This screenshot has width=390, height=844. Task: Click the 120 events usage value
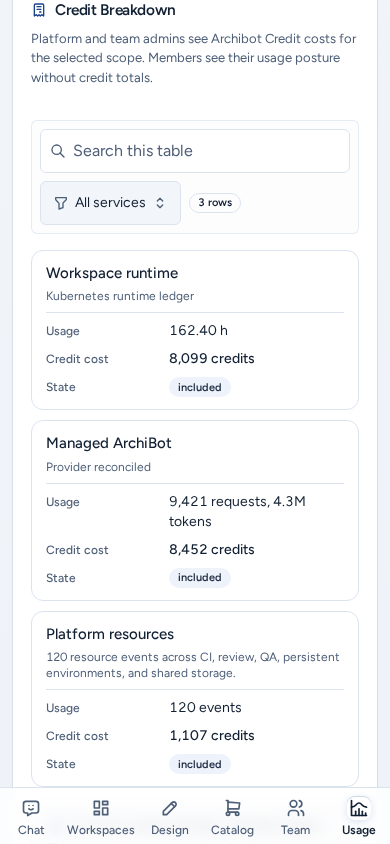point(205,707)
